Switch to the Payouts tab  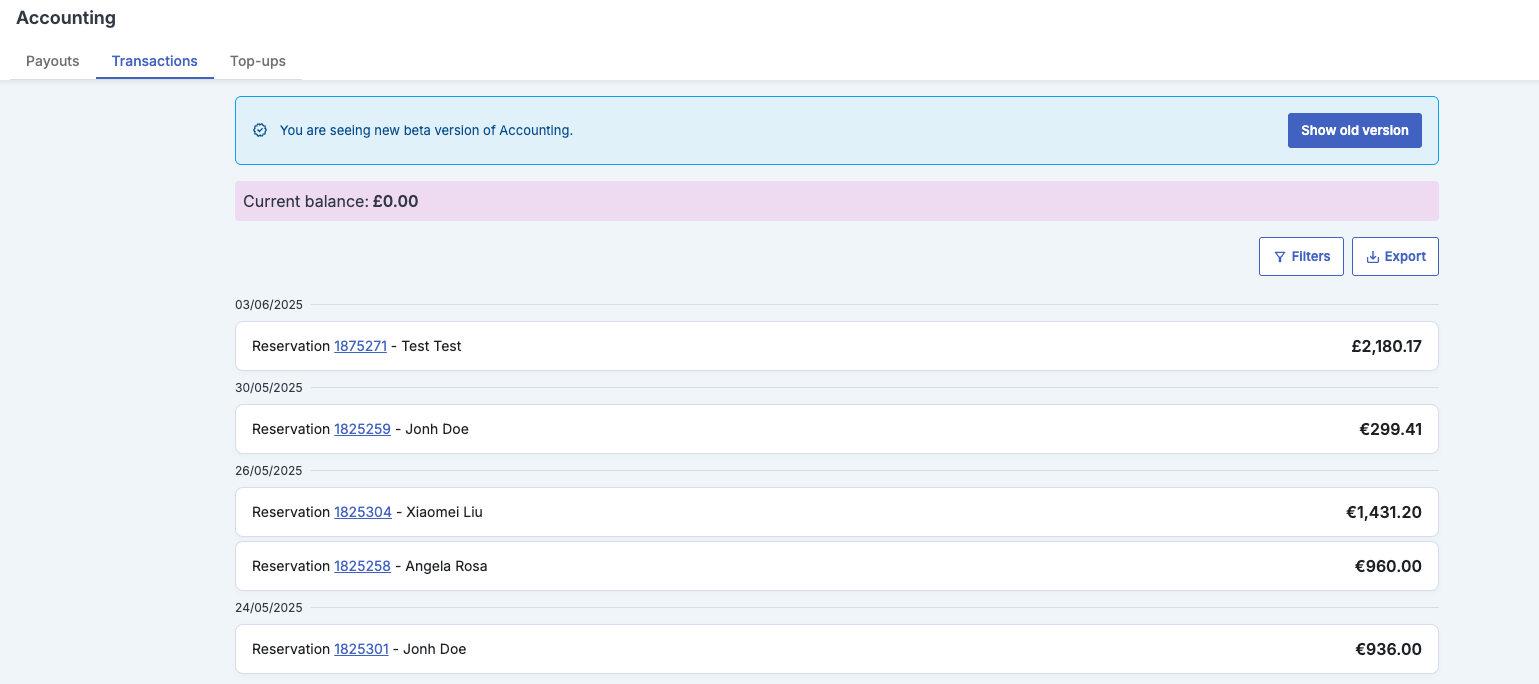[52, 61]
